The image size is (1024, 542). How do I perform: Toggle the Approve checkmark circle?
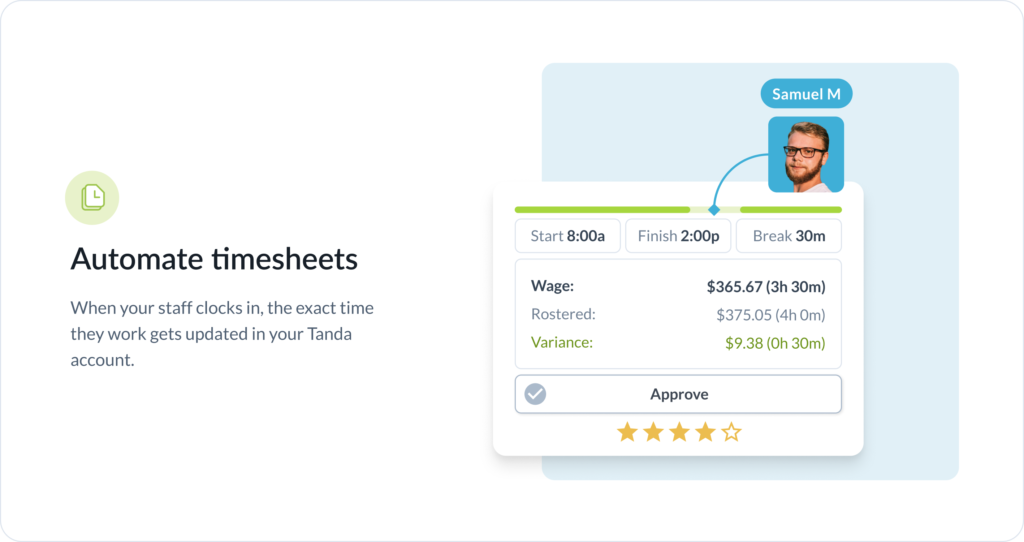click(x=536, y=394)
